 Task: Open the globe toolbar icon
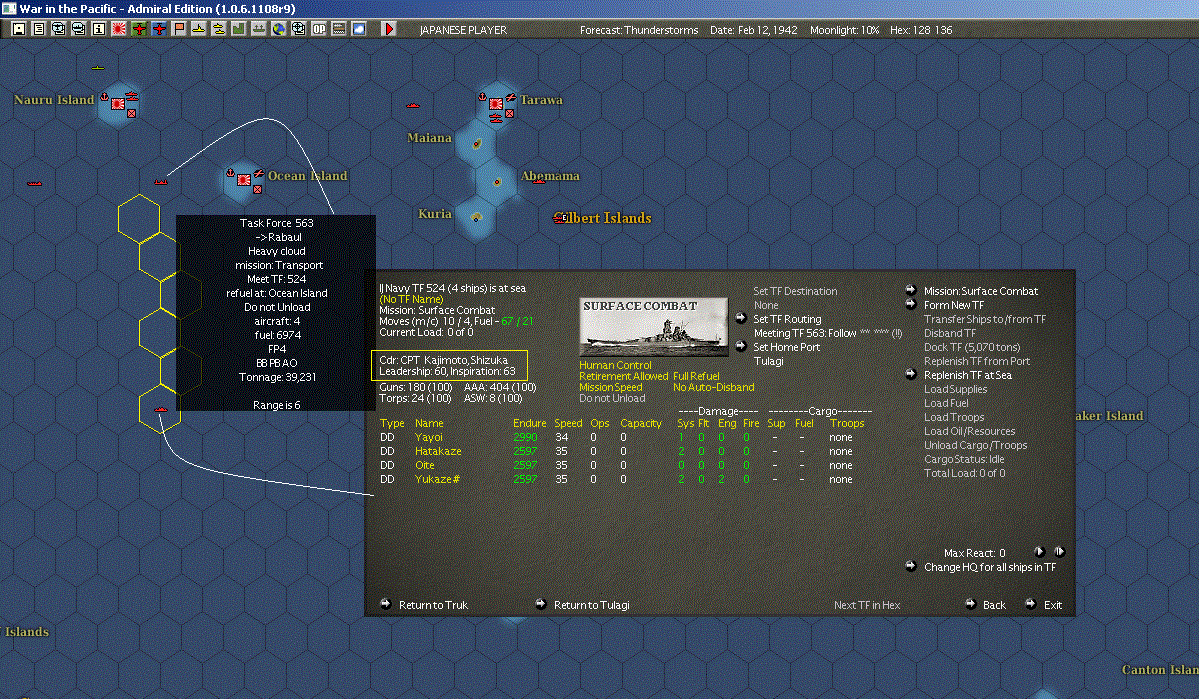[x=279, y=29]
